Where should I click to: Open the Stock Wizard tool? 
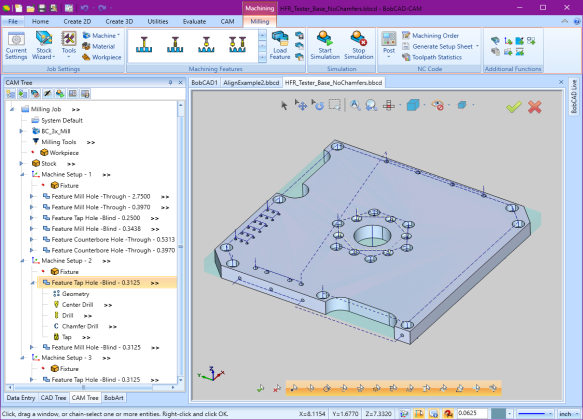point(44,45)
